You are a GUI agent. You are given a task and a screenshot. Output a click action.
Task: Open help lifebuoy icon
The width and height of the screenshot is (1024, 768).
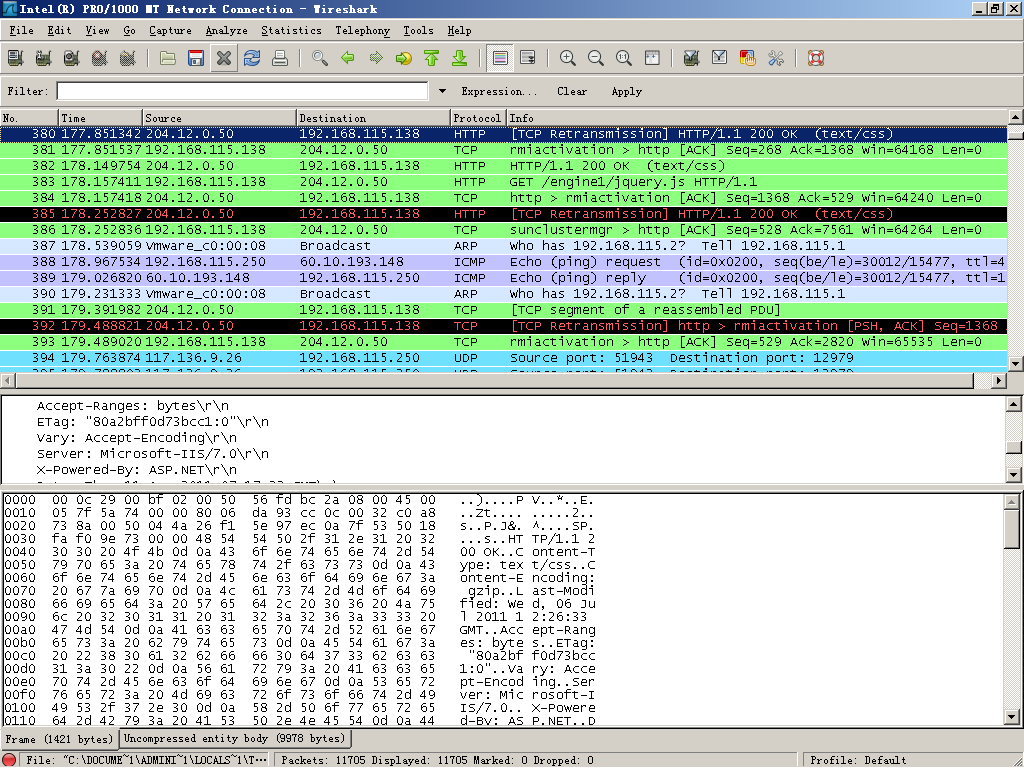click(816, 58)
